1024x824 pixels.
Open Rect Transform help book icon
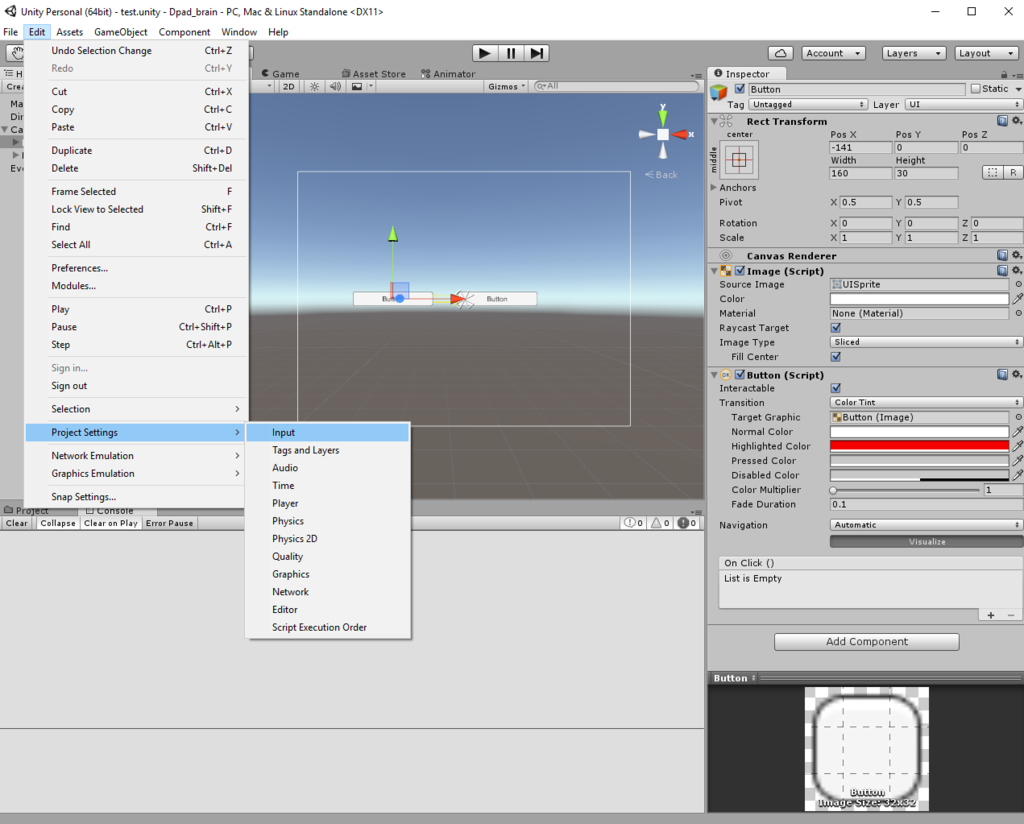tap(1002, 121)
